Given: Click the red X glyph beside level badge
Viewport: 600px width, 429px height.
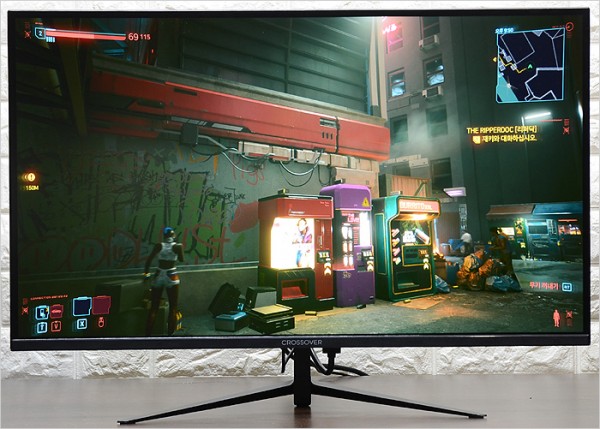Looking at the screenshot, I should (28, 34).
